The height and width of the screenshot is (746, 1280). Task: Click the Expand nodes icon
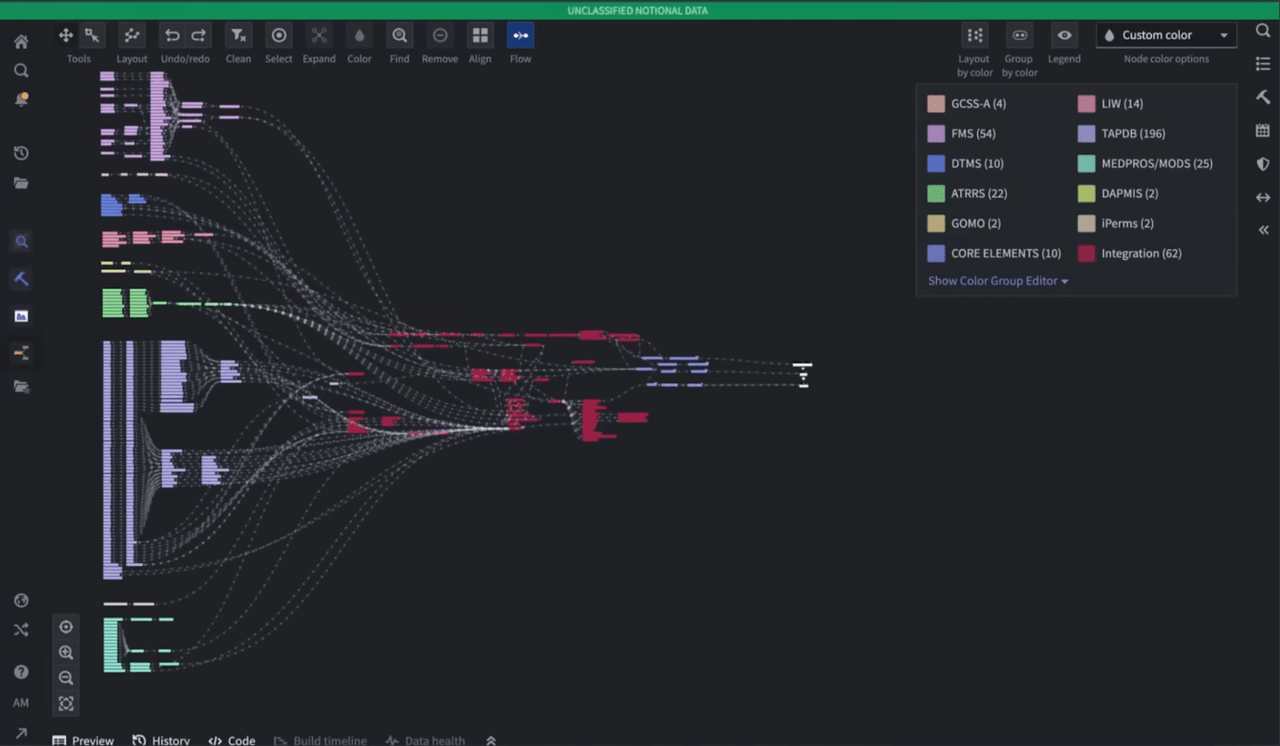(319, 36)
